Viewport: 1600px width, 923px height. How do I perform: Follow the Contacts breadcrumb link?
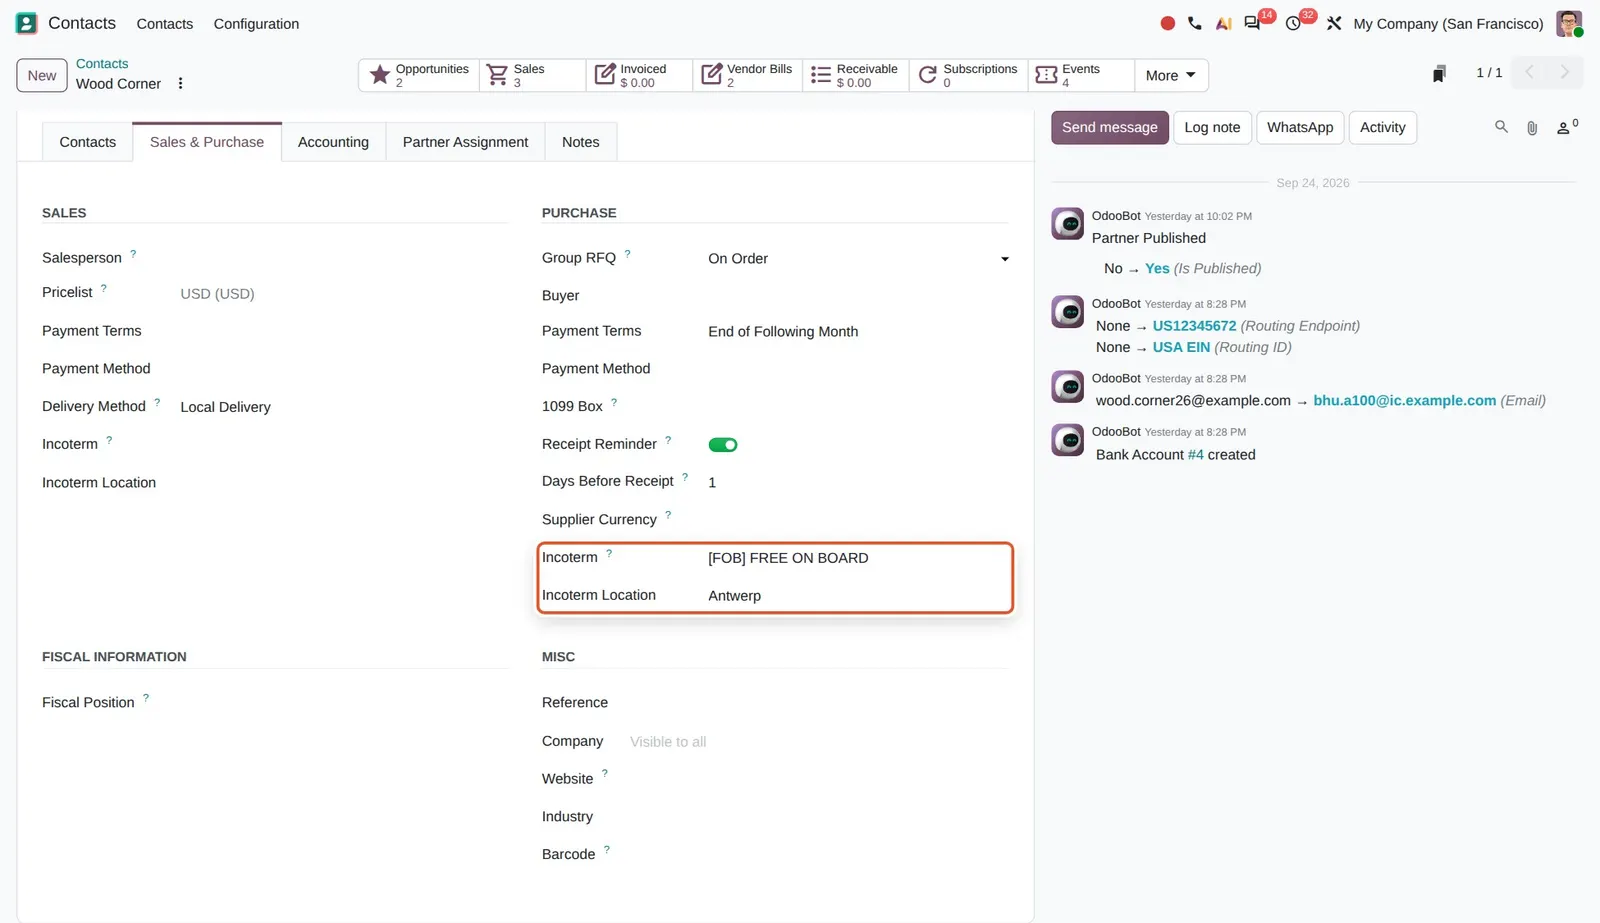[102, 63]
